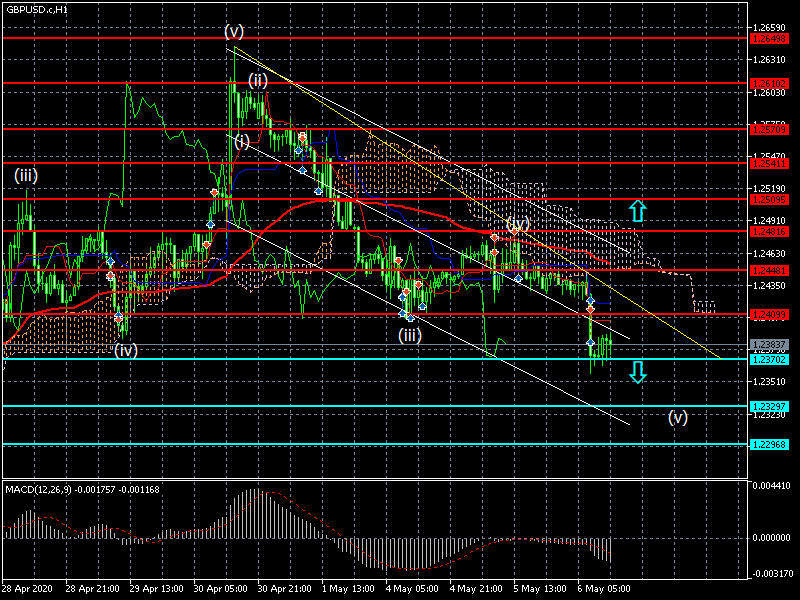The height and width of the screenshot is (600, 800).
Task: Click the (iv) wave label near the 1.23702 line
Action: click(x=126, y=350)
